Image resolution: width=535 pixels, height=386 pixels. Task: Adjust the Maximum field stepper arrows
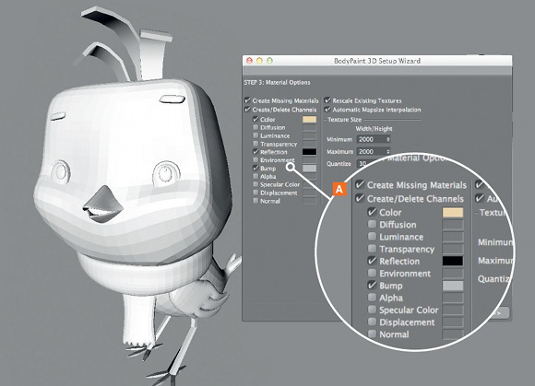388,151
